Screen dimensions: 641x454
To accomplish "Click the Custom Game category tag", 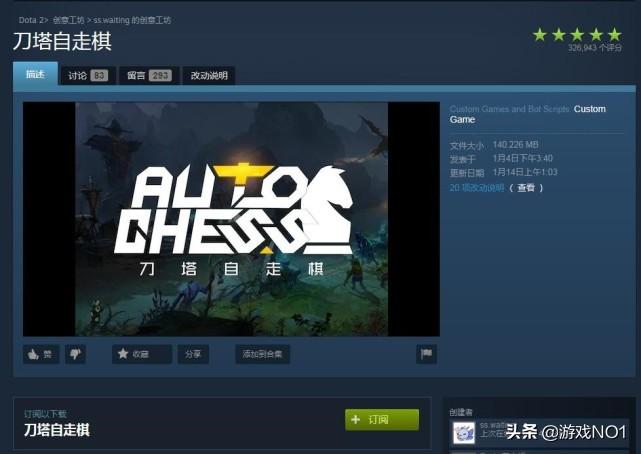I will 527,114.
